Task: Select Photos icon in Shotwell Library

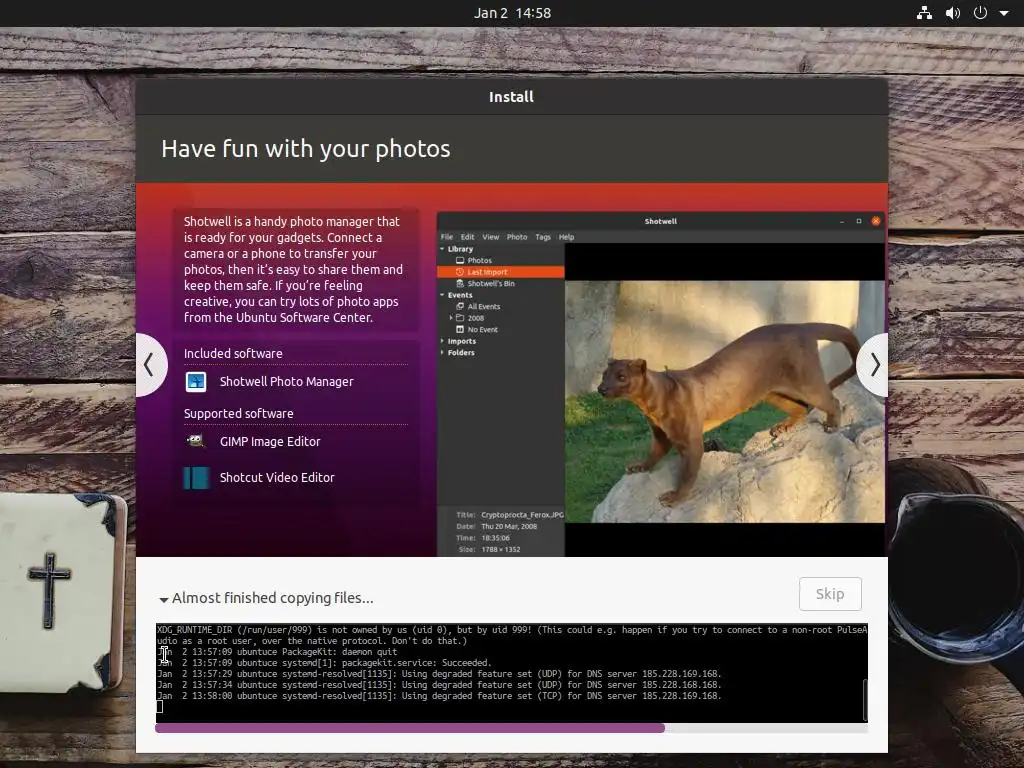Action: pyautogui.click(x=460, y=261)
